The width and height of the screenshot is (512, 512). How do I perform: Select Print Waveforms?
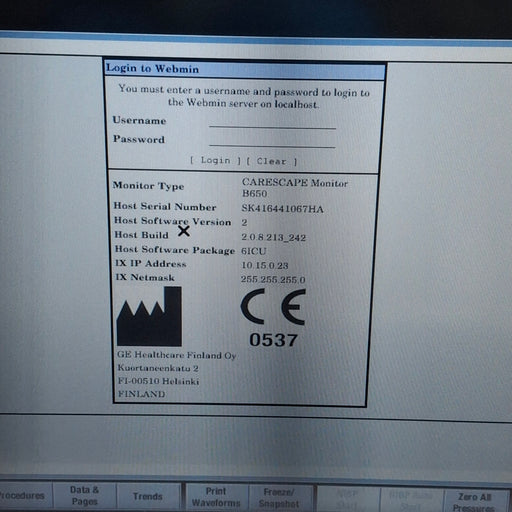(216, 497)
